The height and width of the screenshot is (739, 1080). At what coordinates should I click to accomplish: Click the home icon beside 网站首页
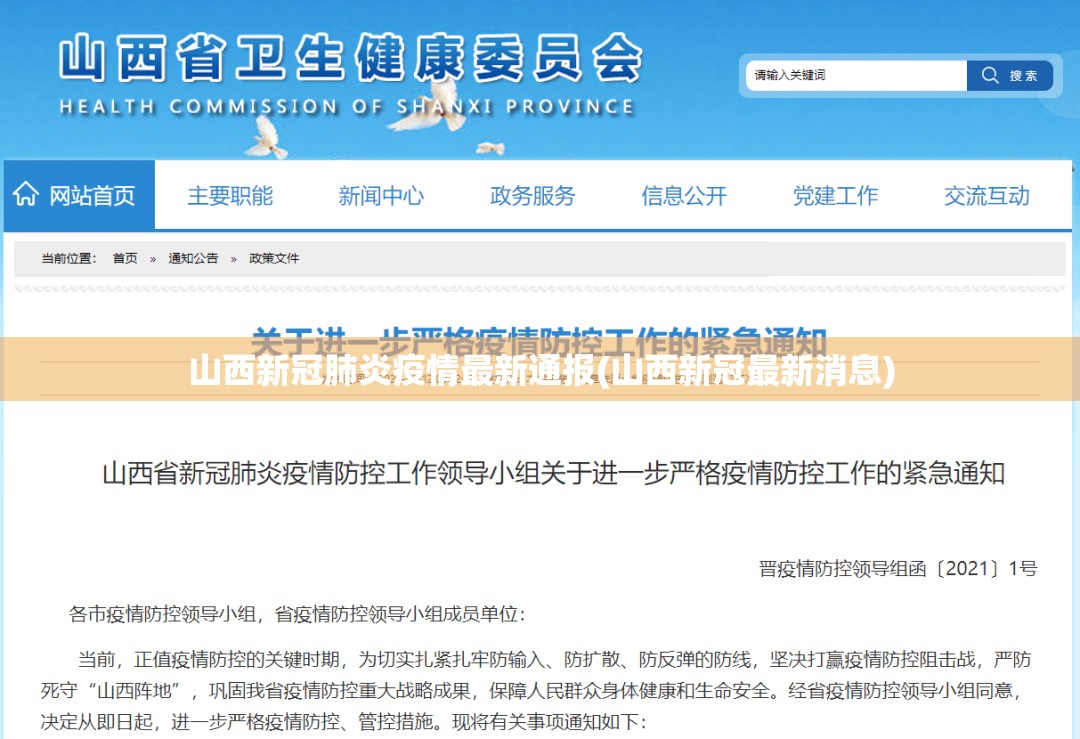[25, 194]
